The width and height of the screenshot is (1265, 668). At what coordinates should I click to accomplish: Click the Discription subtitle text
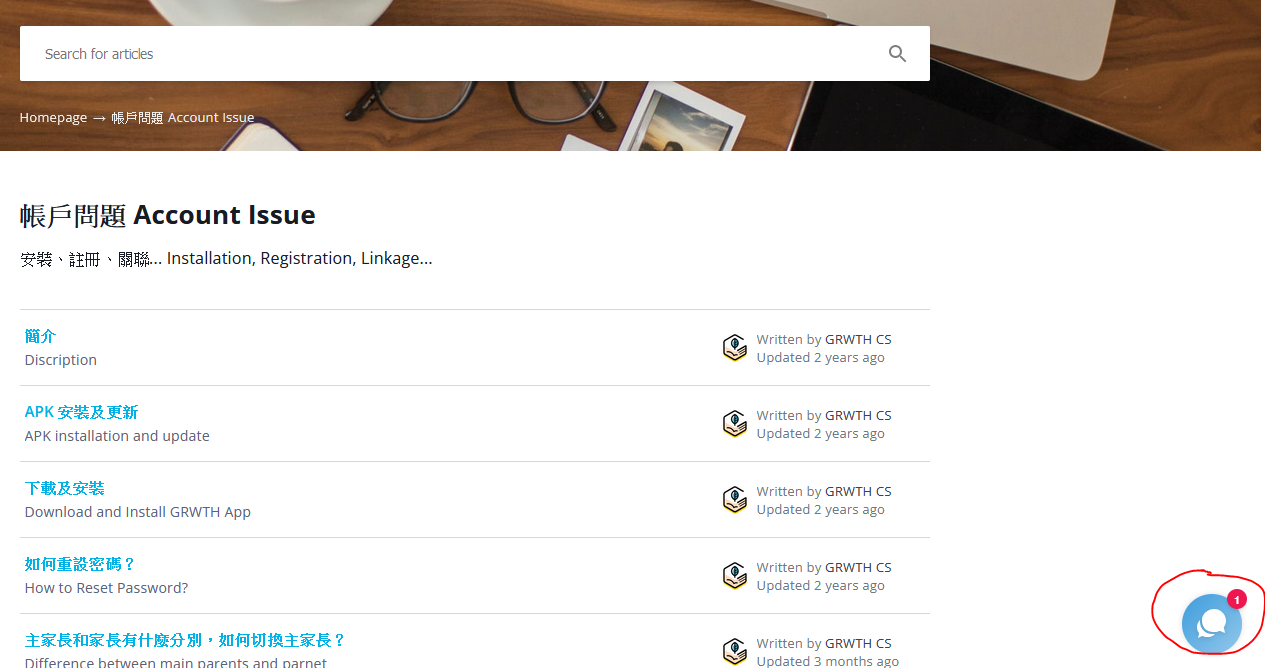pos(61,360)
